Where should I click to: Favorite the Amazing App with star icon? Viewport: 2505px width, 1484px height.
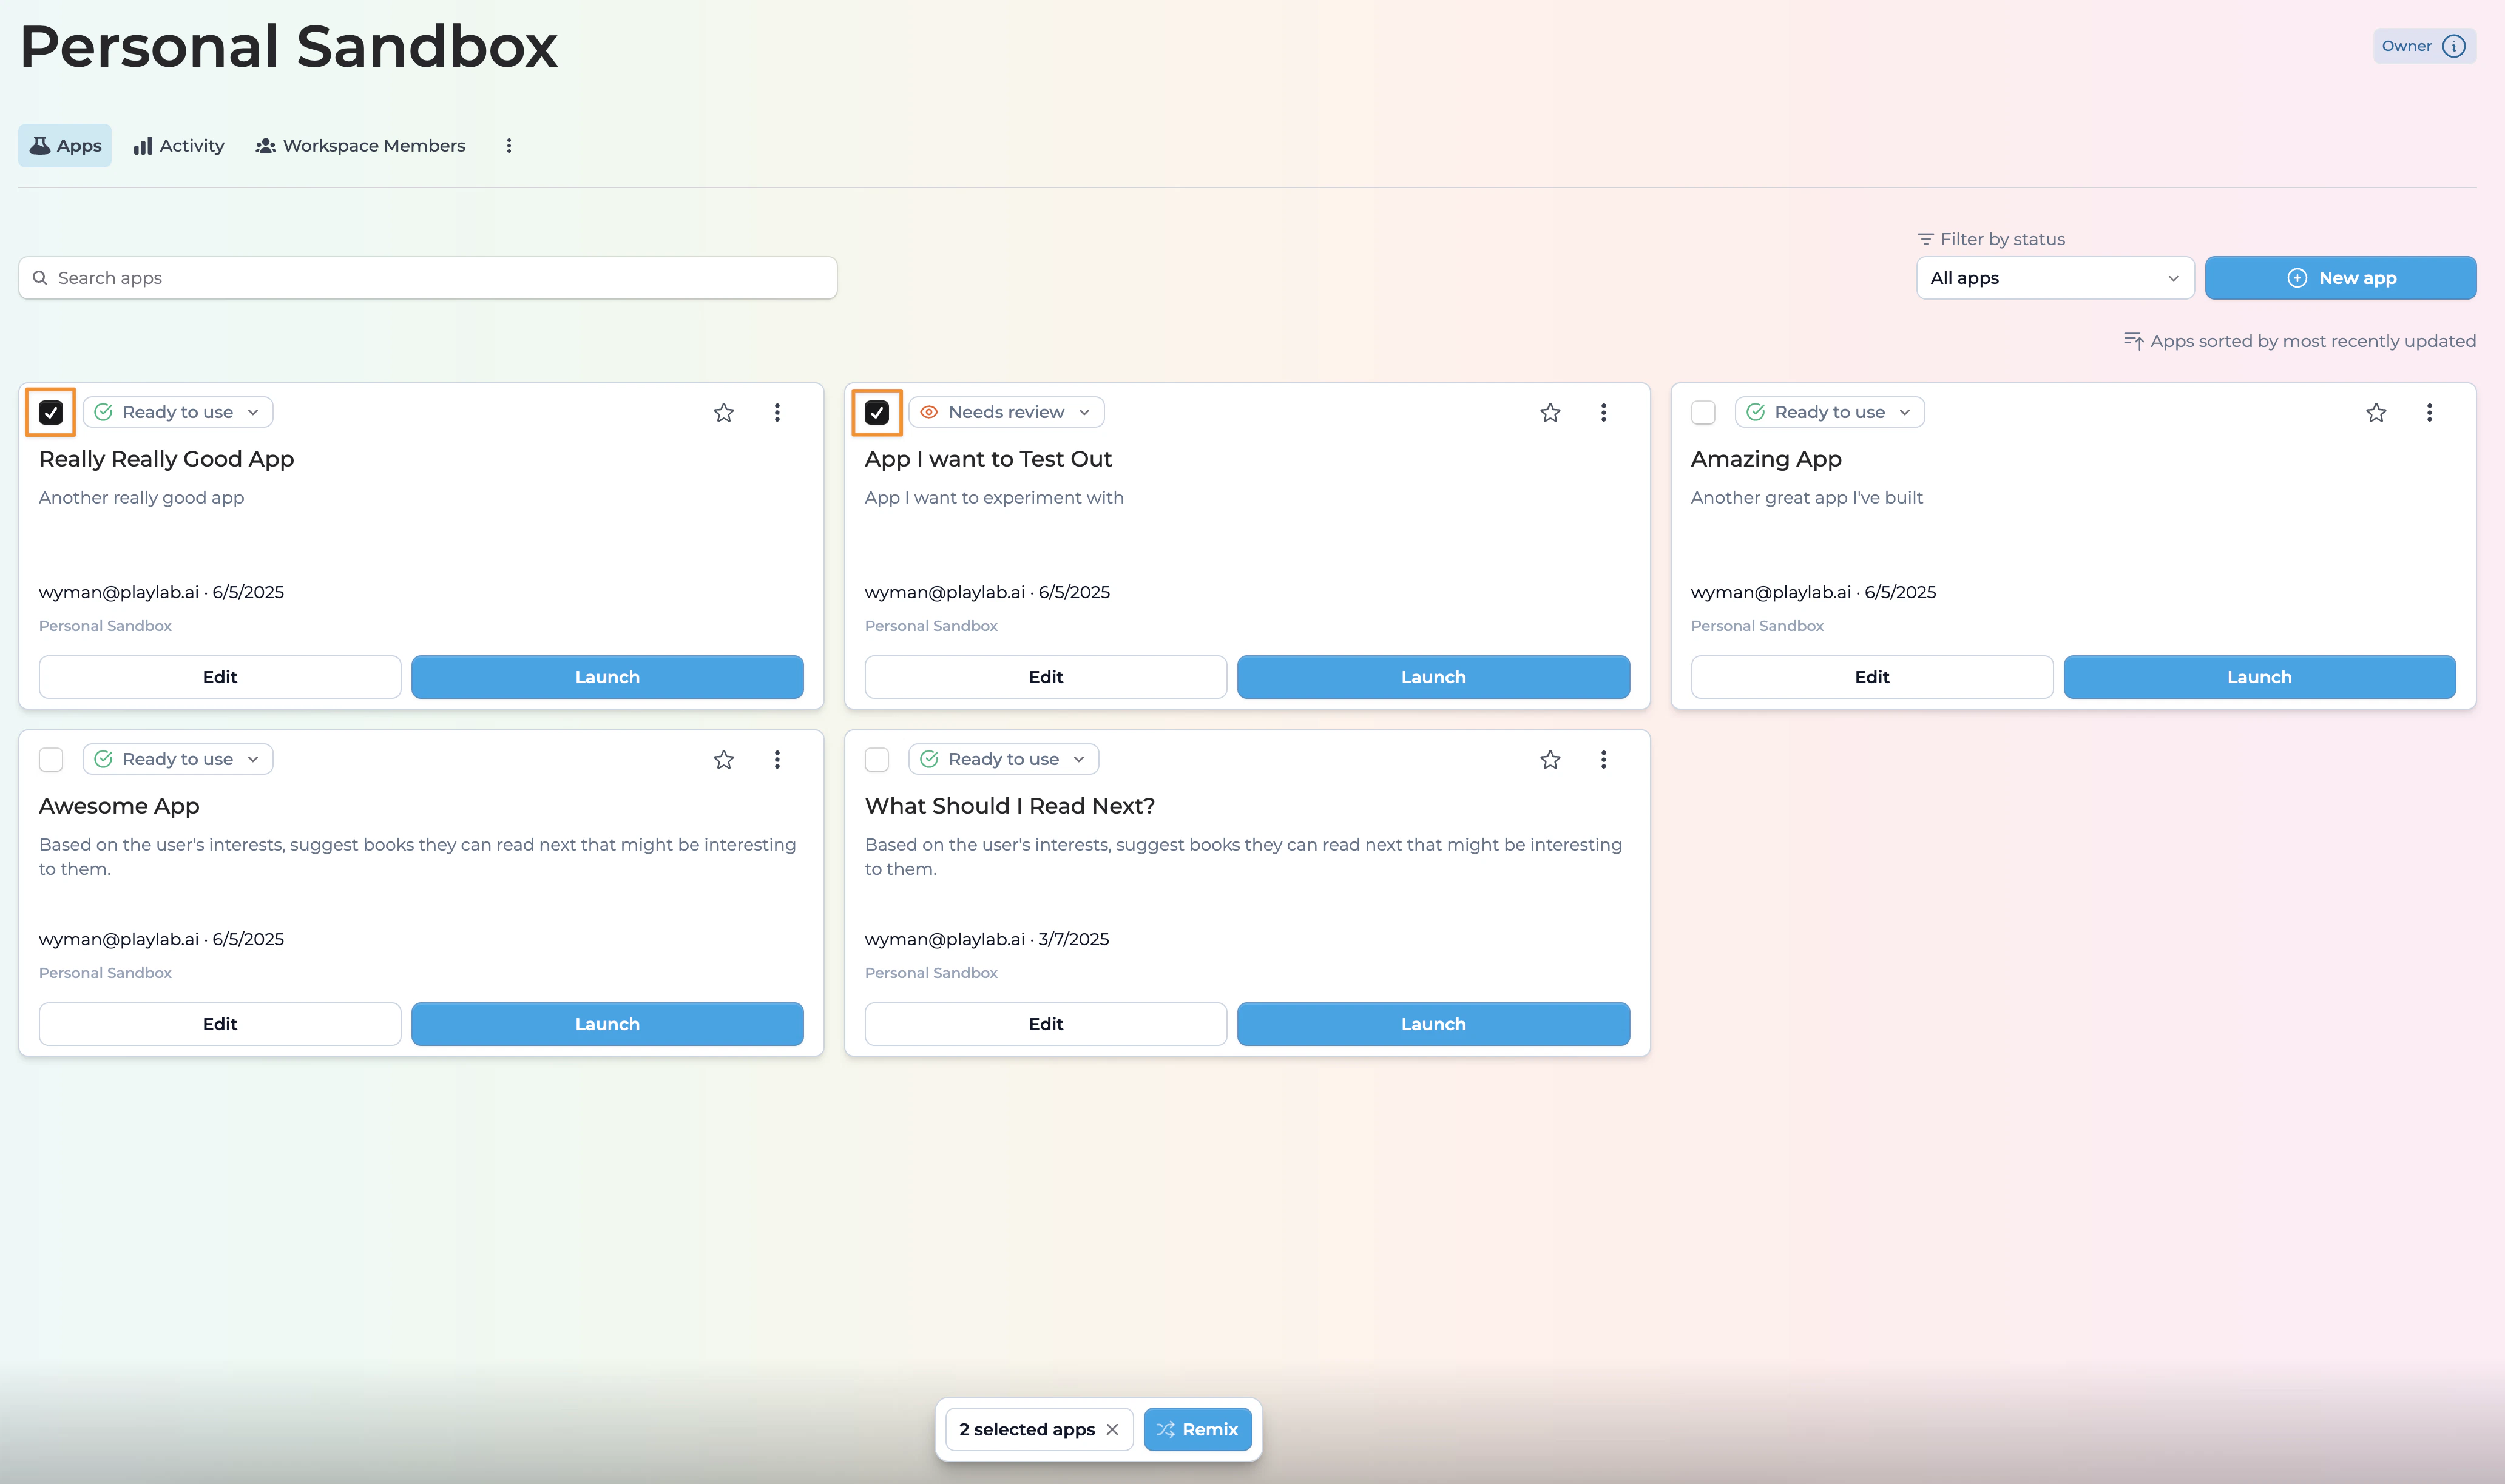(2375, 412)
